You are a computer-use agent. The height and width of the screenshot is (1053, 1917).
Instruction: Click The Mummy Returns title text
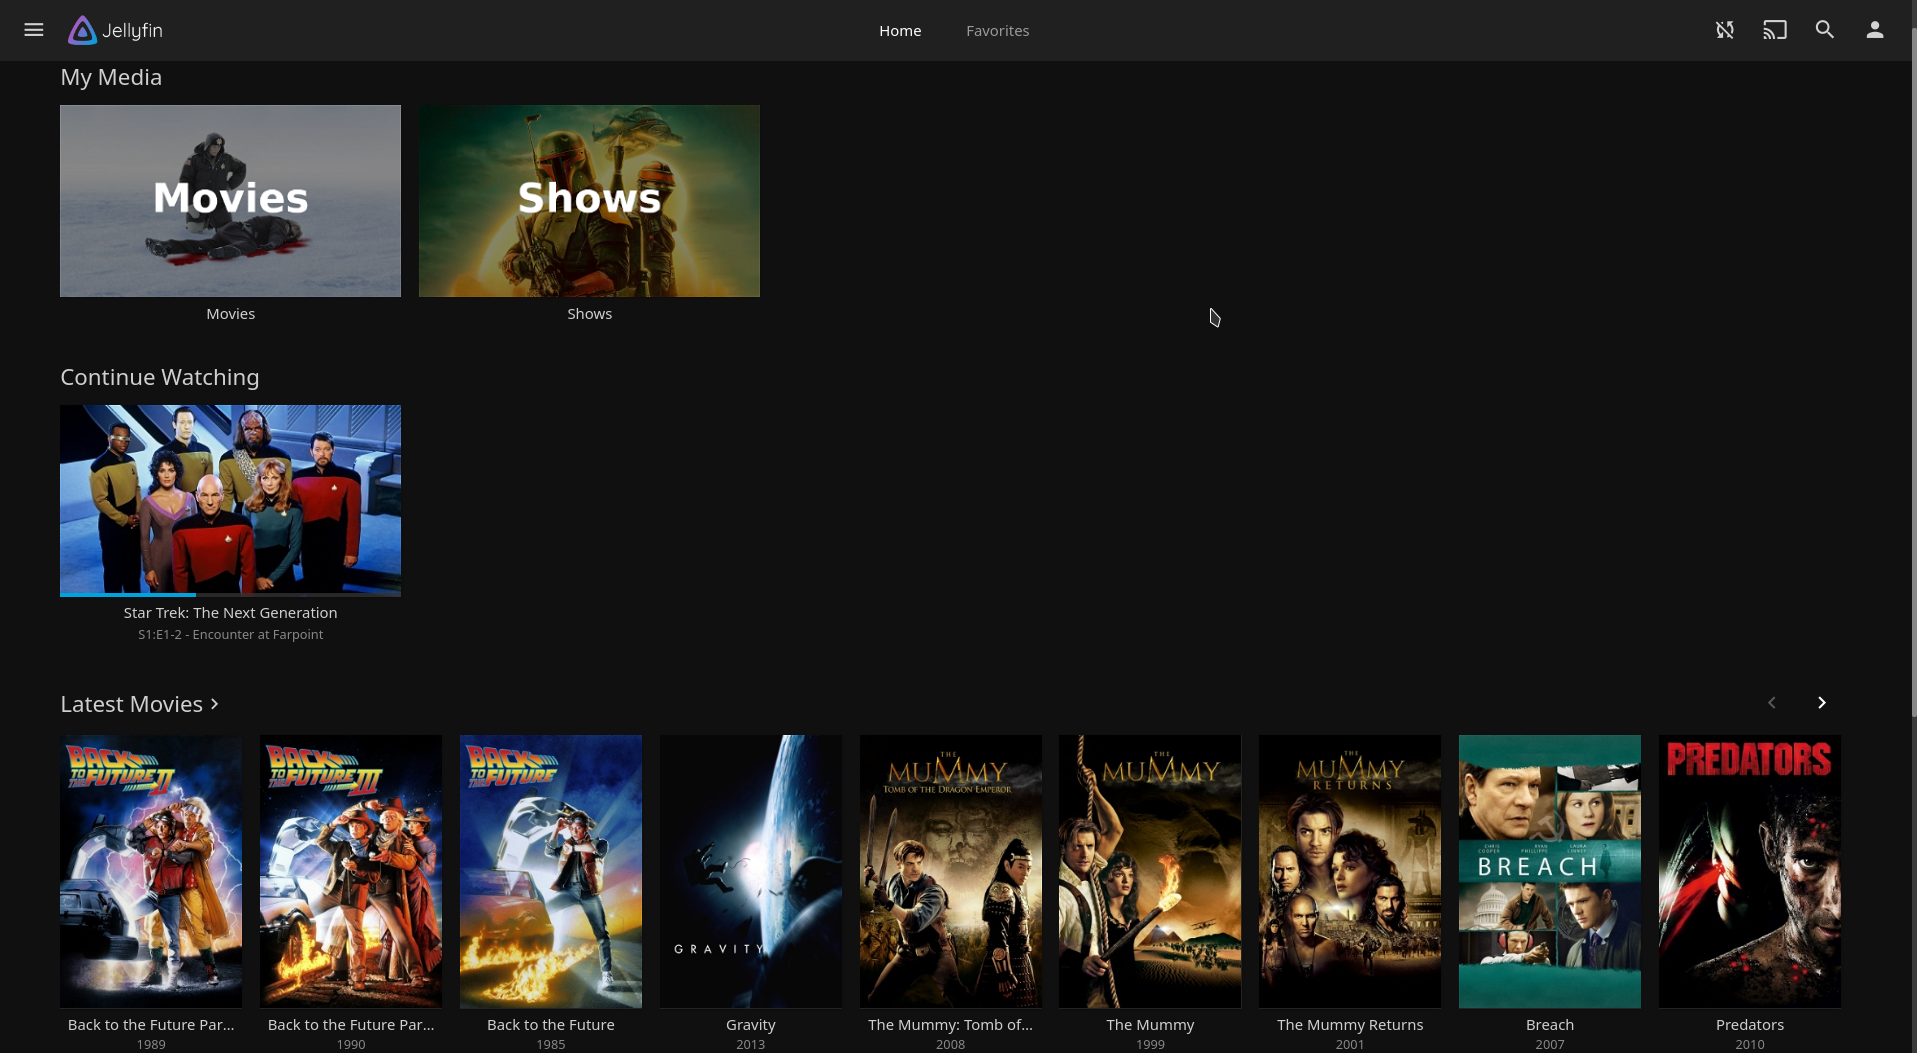tap(1350, 1025)
